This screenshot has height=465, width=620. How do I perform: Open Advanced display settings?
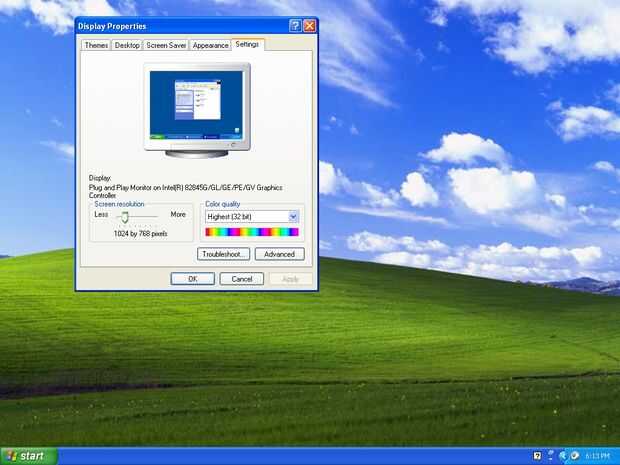(280, 254)
